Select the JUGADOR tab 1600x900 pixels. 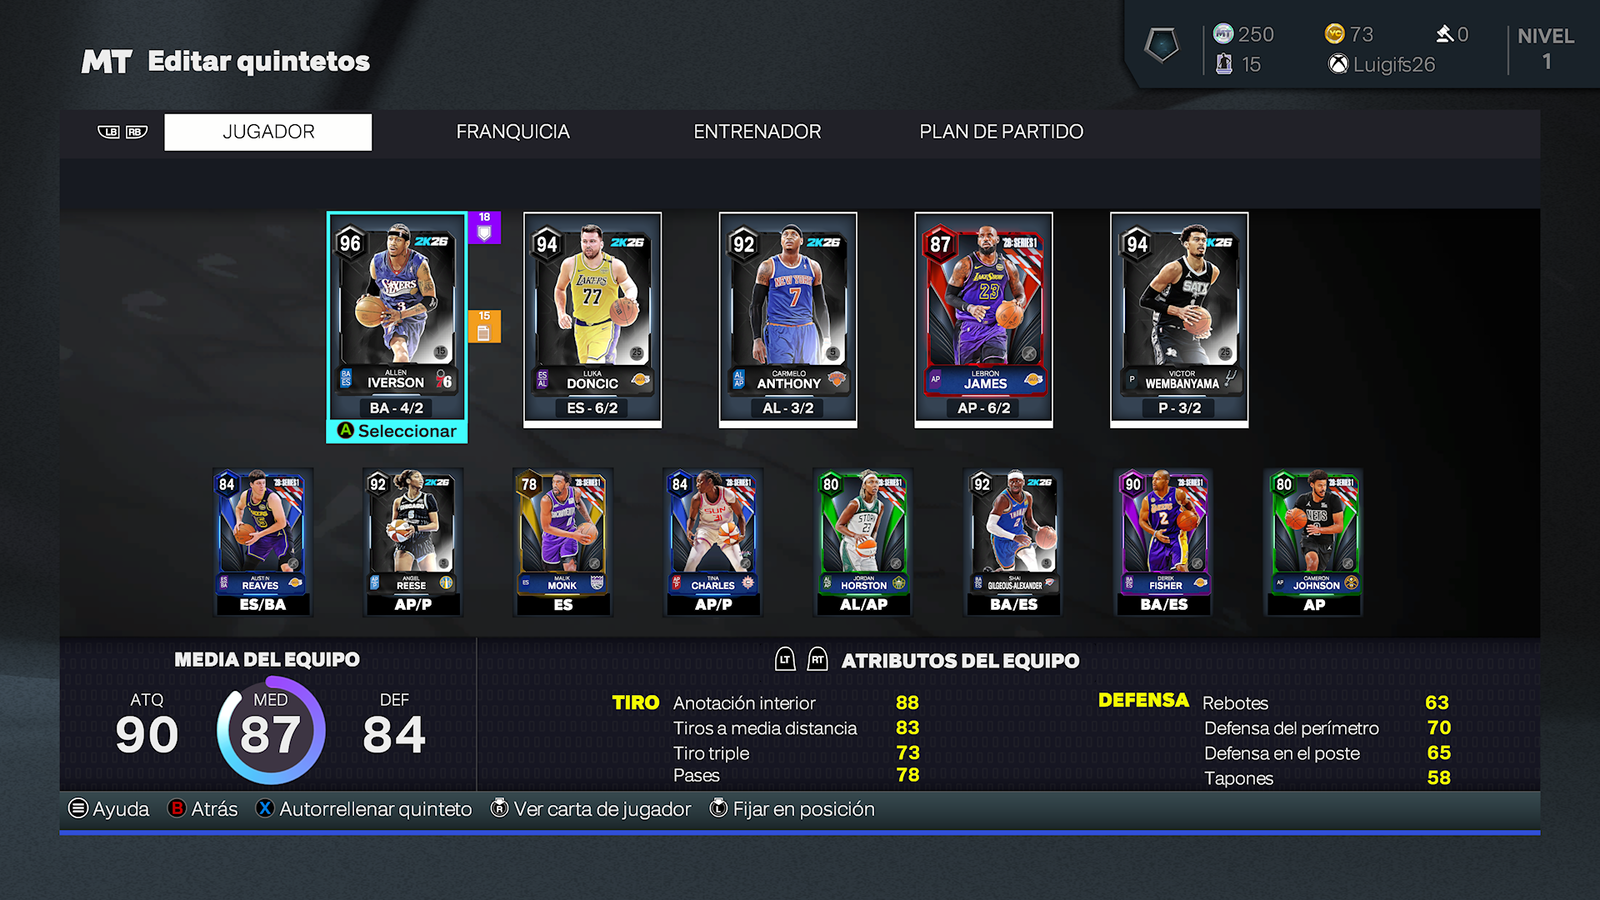tap(268, 132)
